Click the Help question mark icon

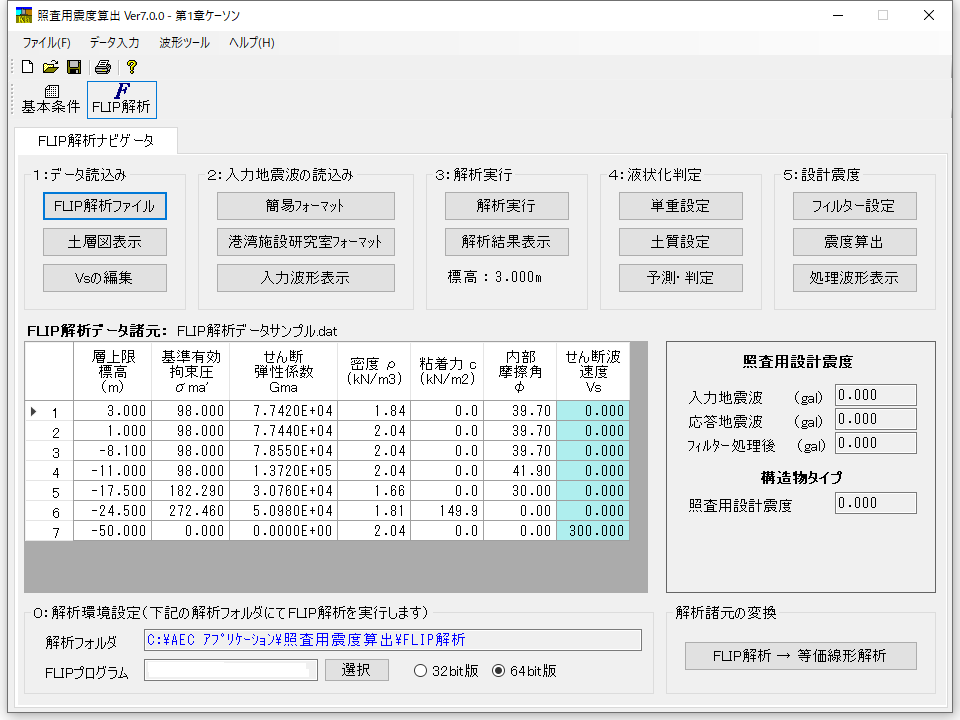coord(131,67)
